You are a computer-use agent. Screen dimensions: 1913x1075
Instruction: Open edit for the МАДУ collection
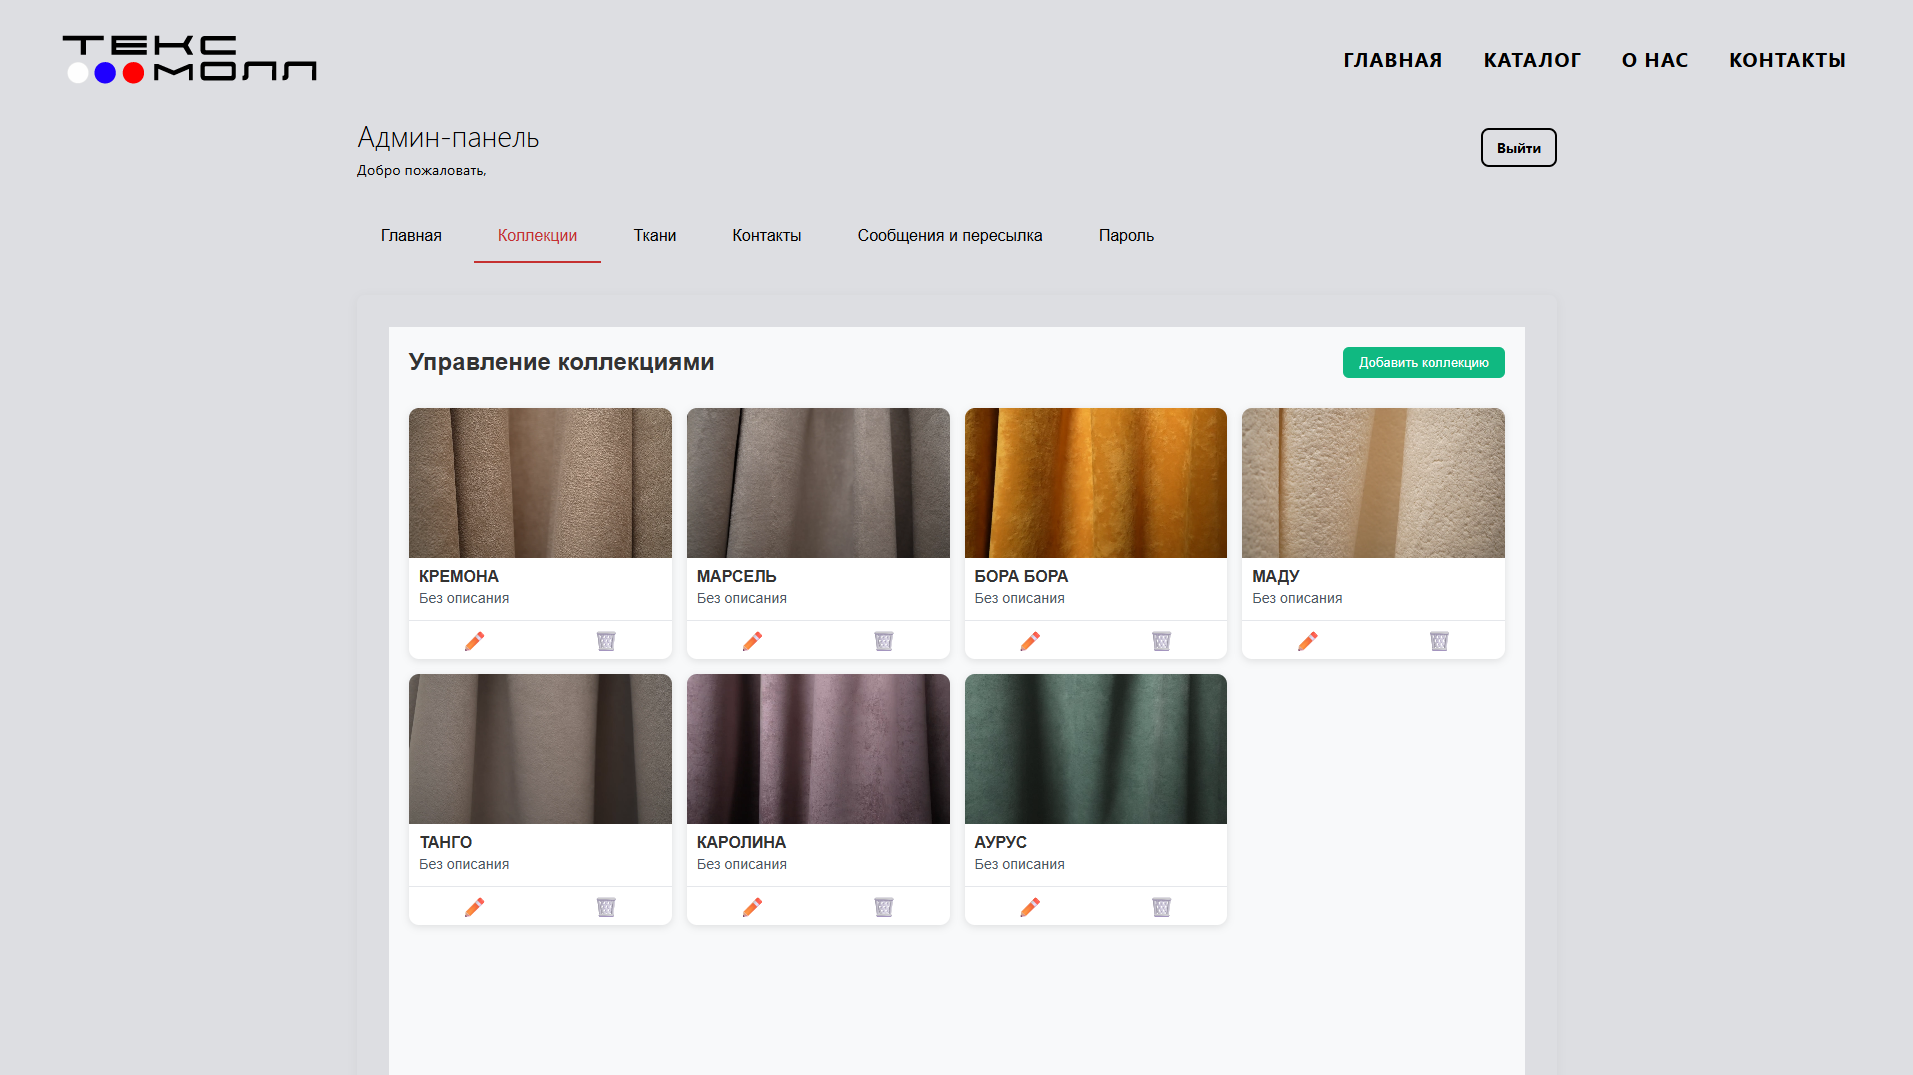pyautogui.click(x=1307, y=641)
